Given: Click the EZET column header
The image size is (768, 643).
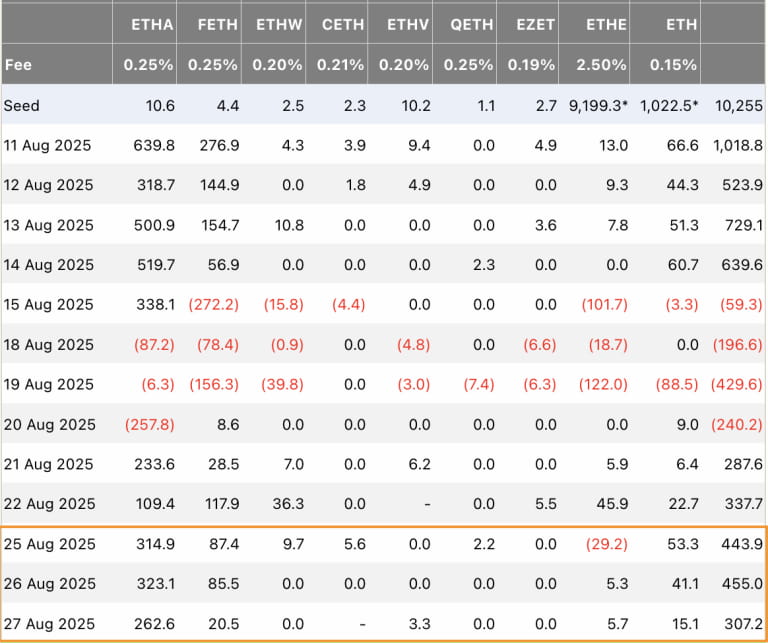Looking at the screenshot, I should [x=535, y=25].
